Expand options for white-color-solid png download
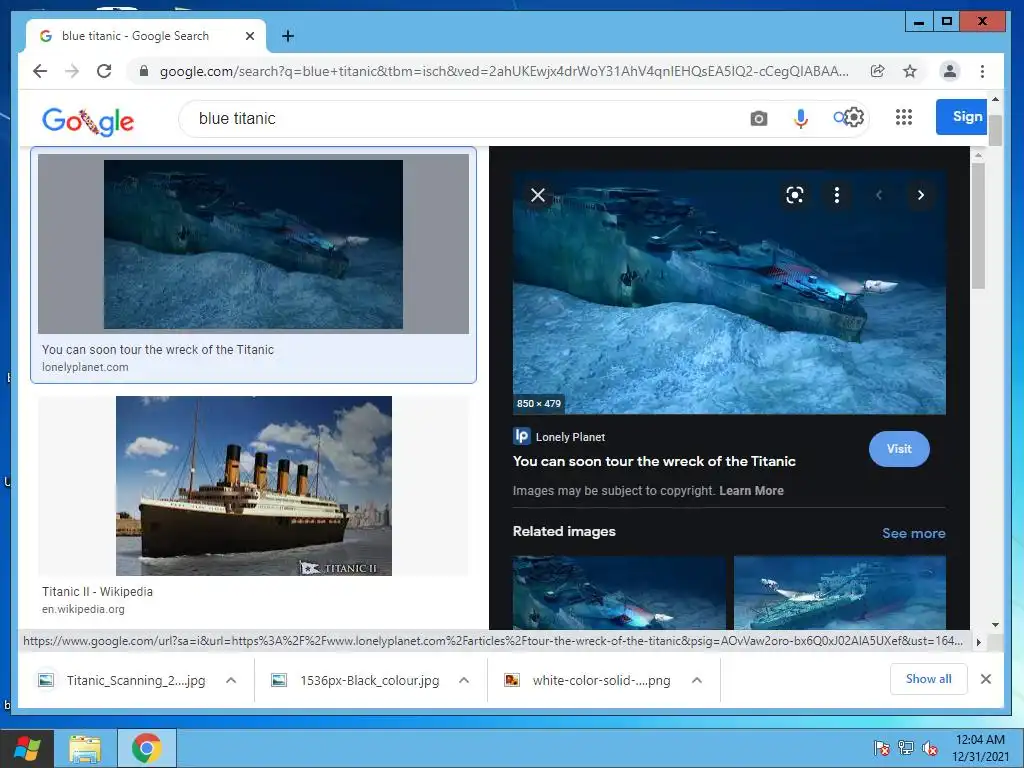 [697, 680]
